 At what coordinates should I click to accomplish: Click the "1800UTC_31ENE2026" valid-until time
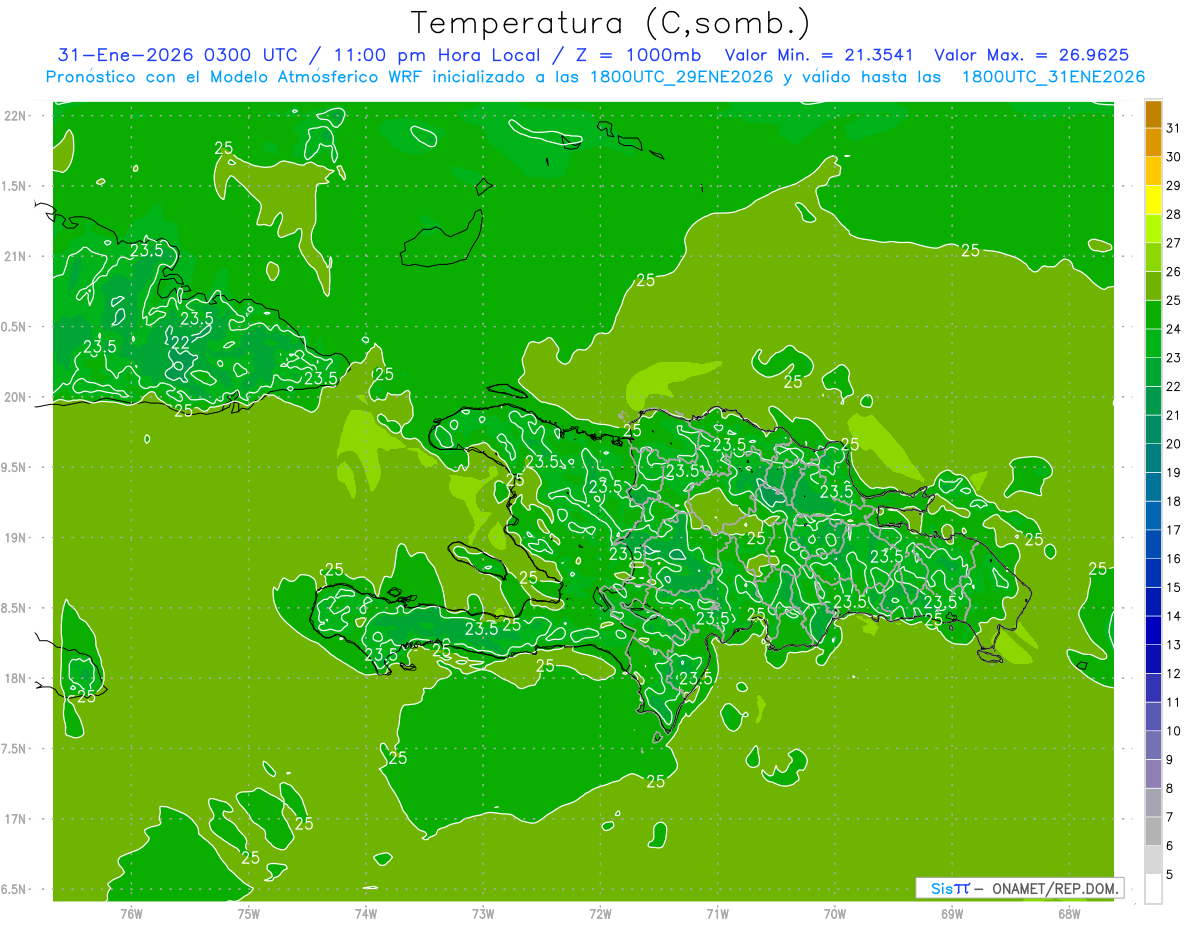(1053, 76)
